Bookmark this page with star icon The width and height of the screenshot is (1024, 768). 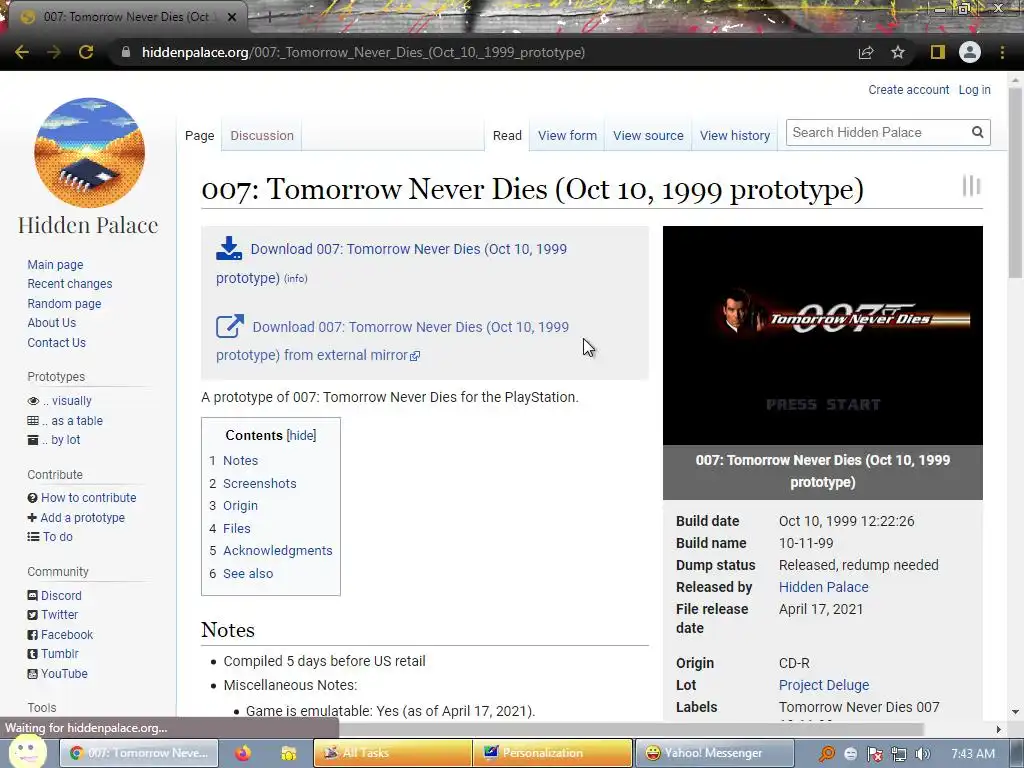click(898, 52)
